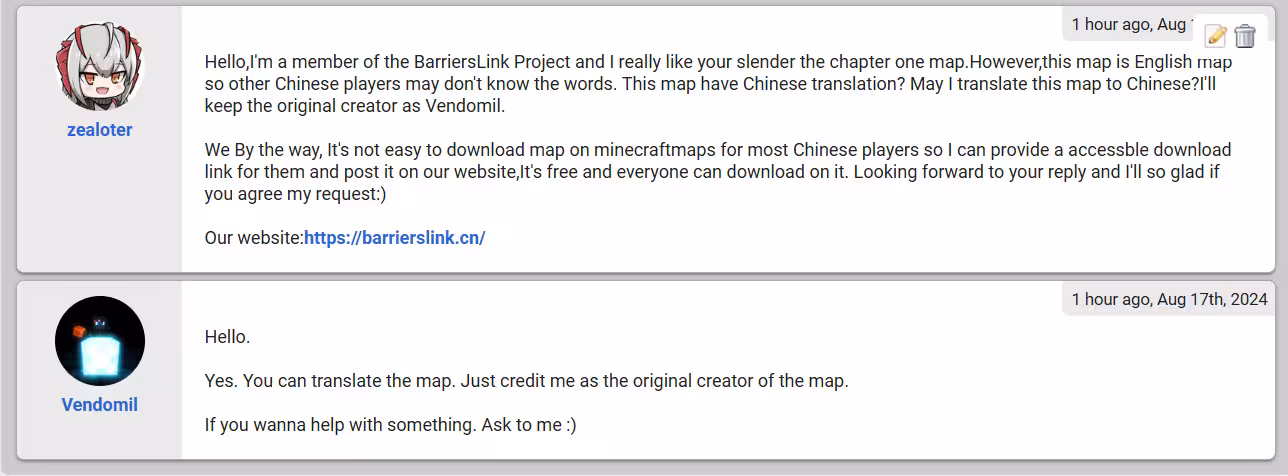The image size is (1288, 476).
Task: Click the 'Yes. You can translate the map' line
Action: (x=526, y=381)
